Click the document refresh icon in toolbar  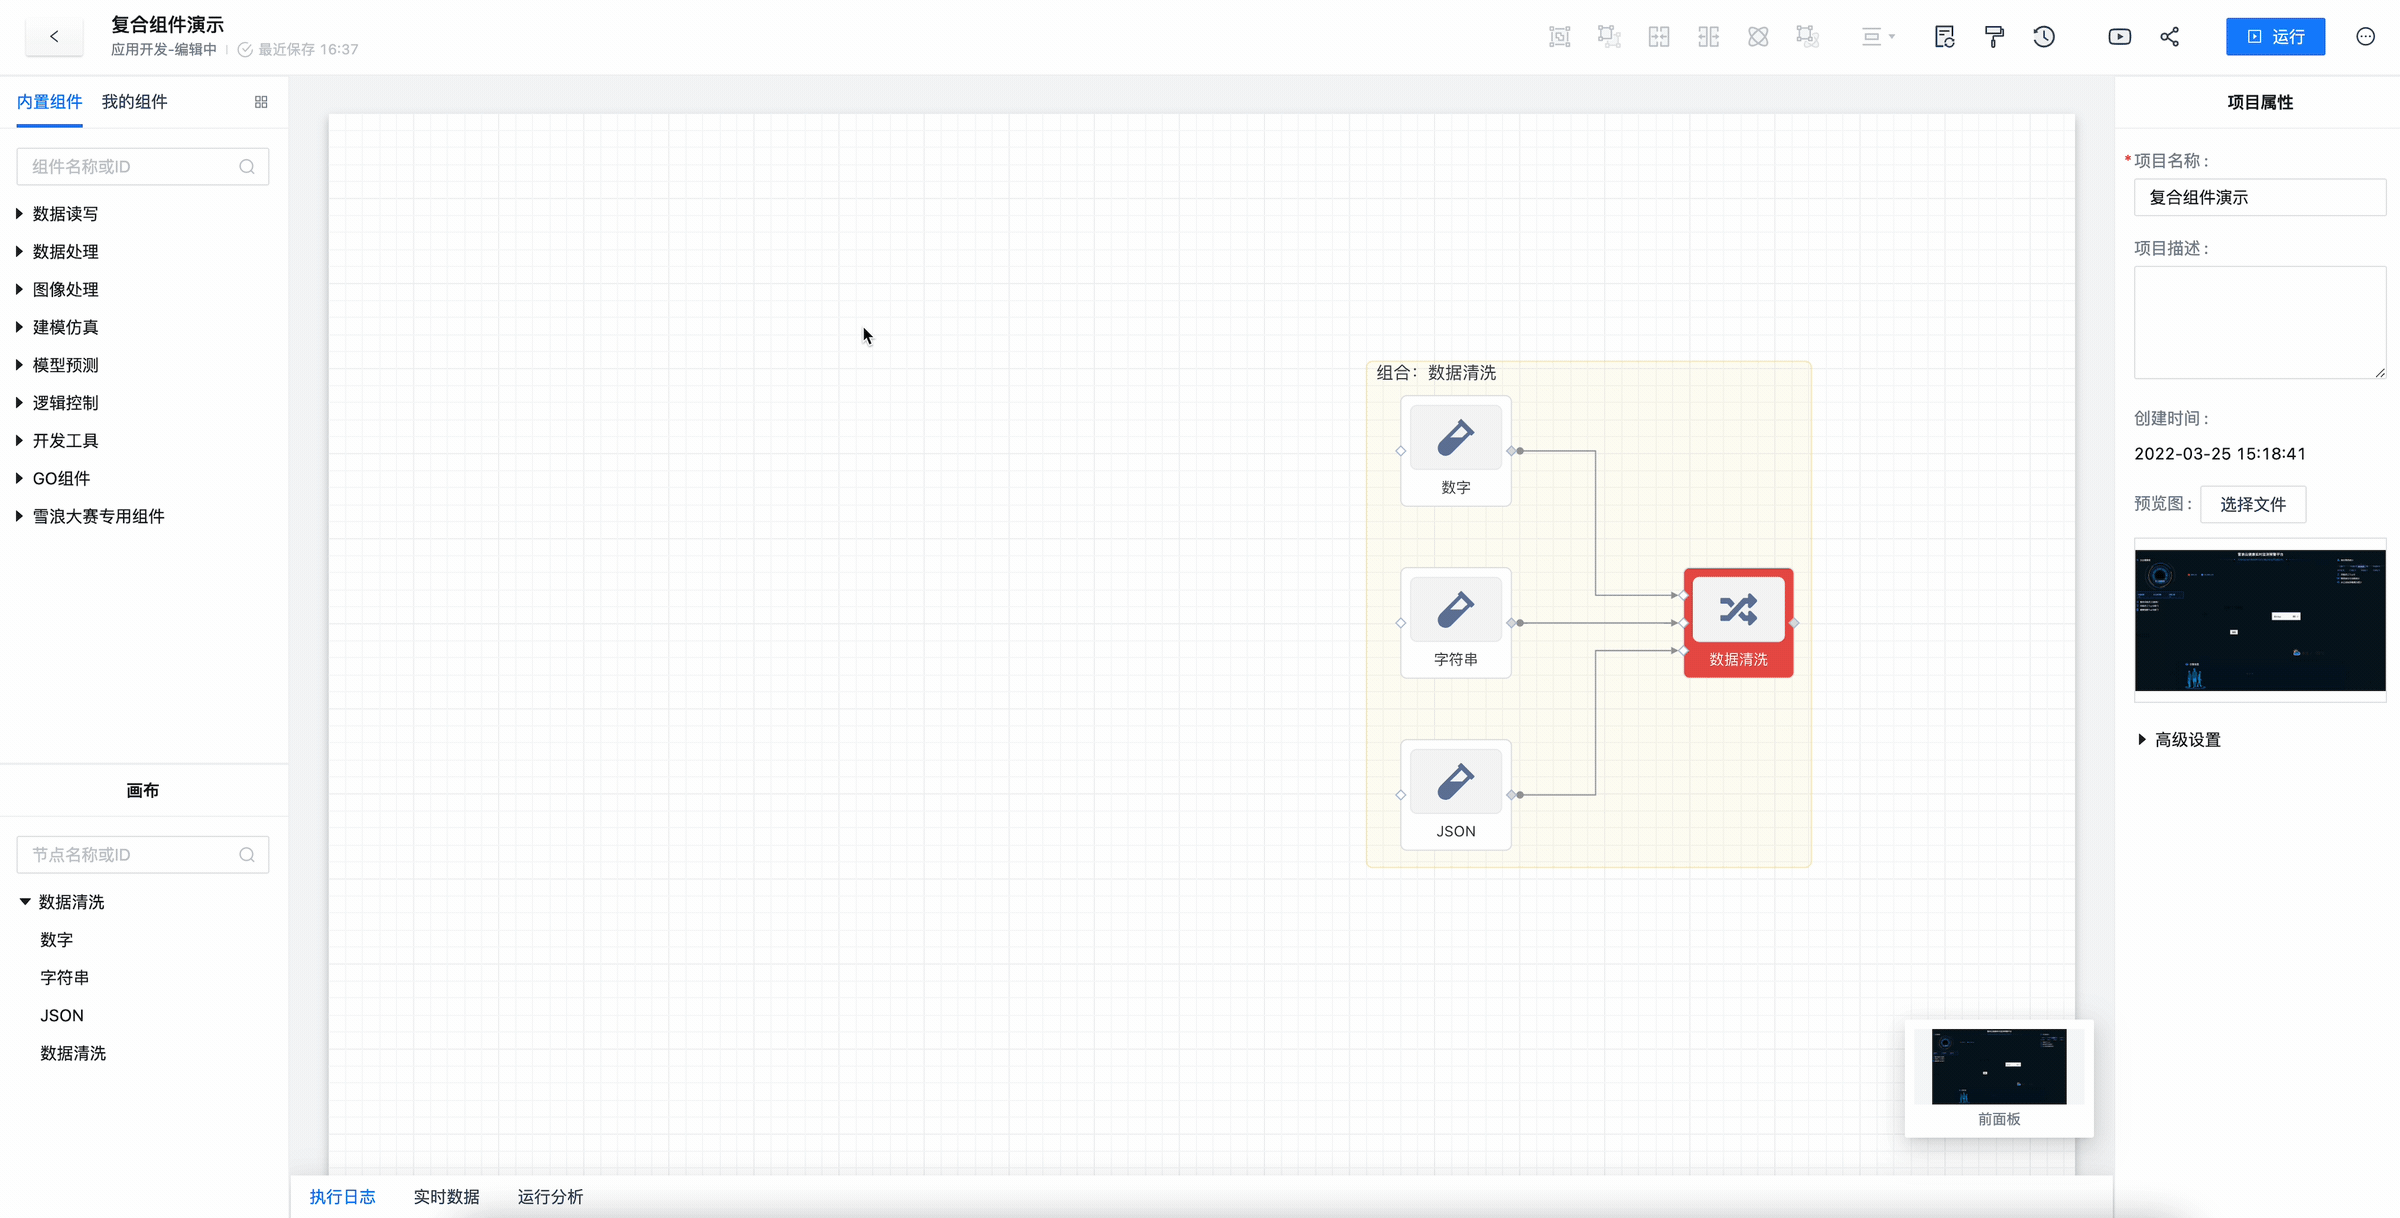coord(1944,37)
